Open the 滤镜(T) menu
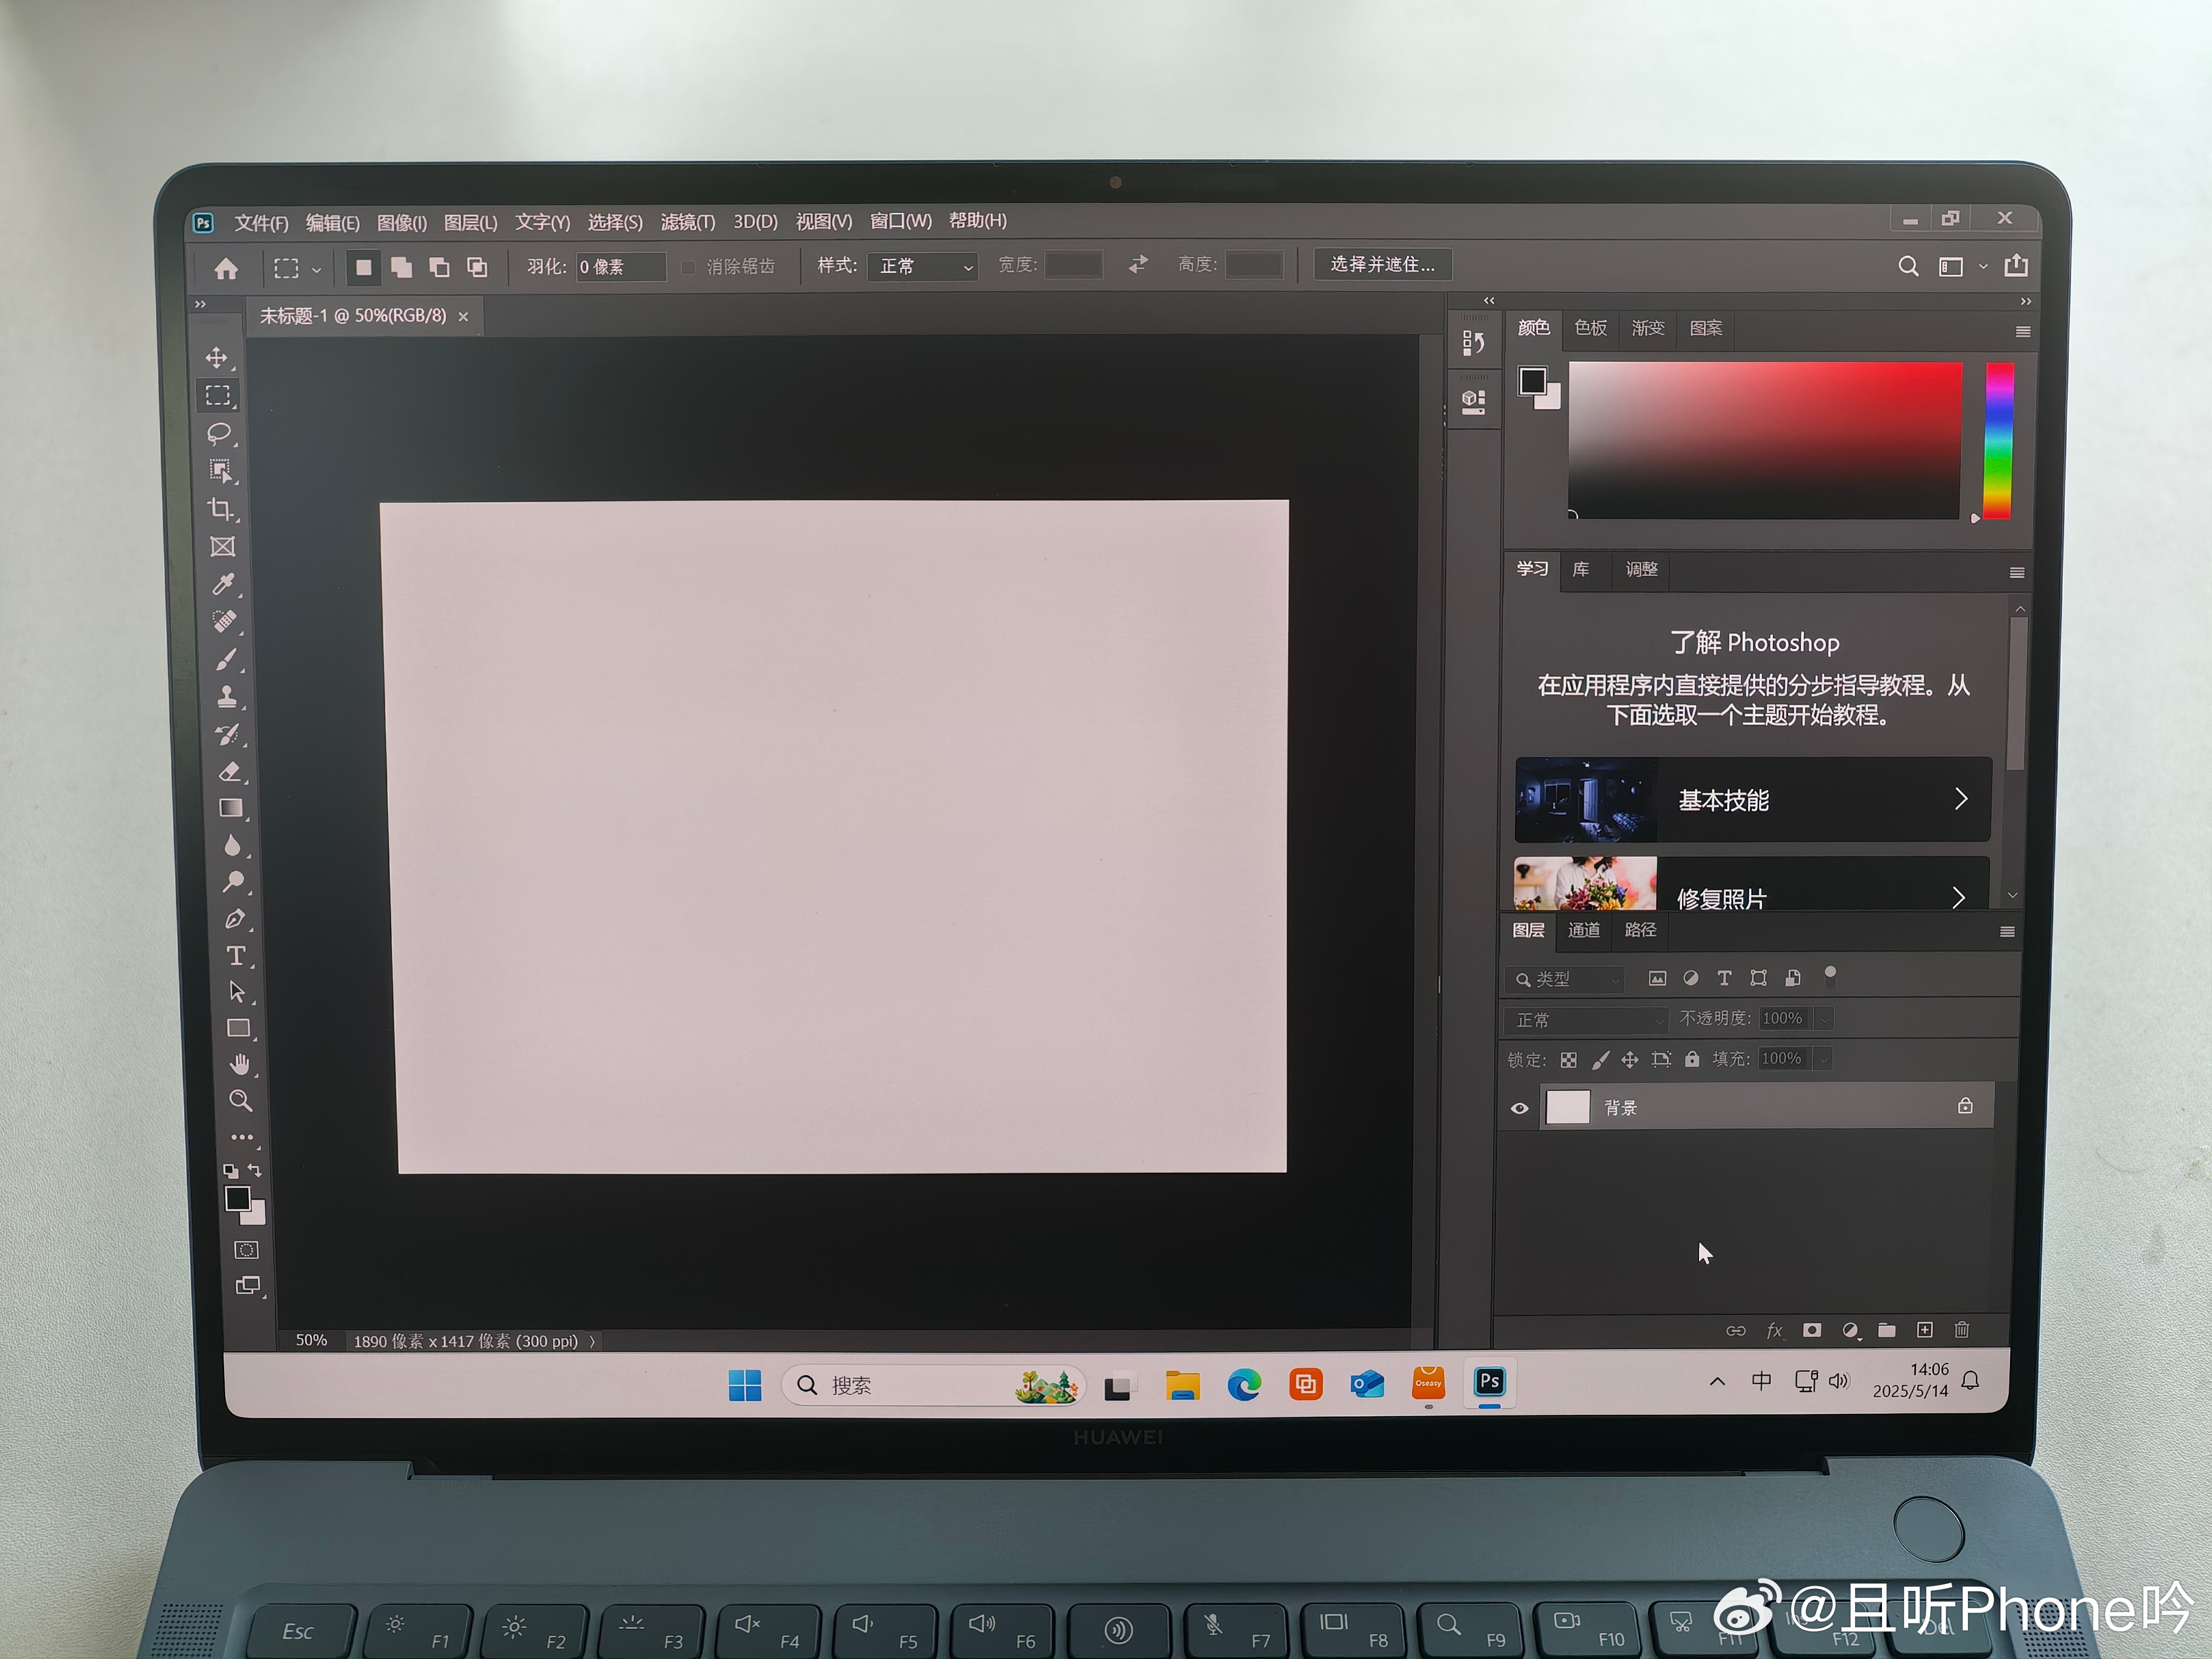 (688, 222)
